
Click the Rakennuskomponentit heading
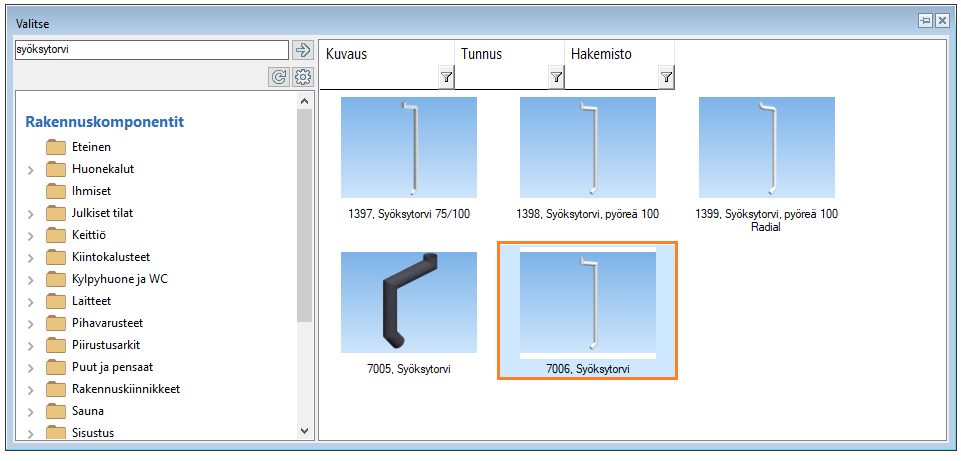[x=104, y=122]
